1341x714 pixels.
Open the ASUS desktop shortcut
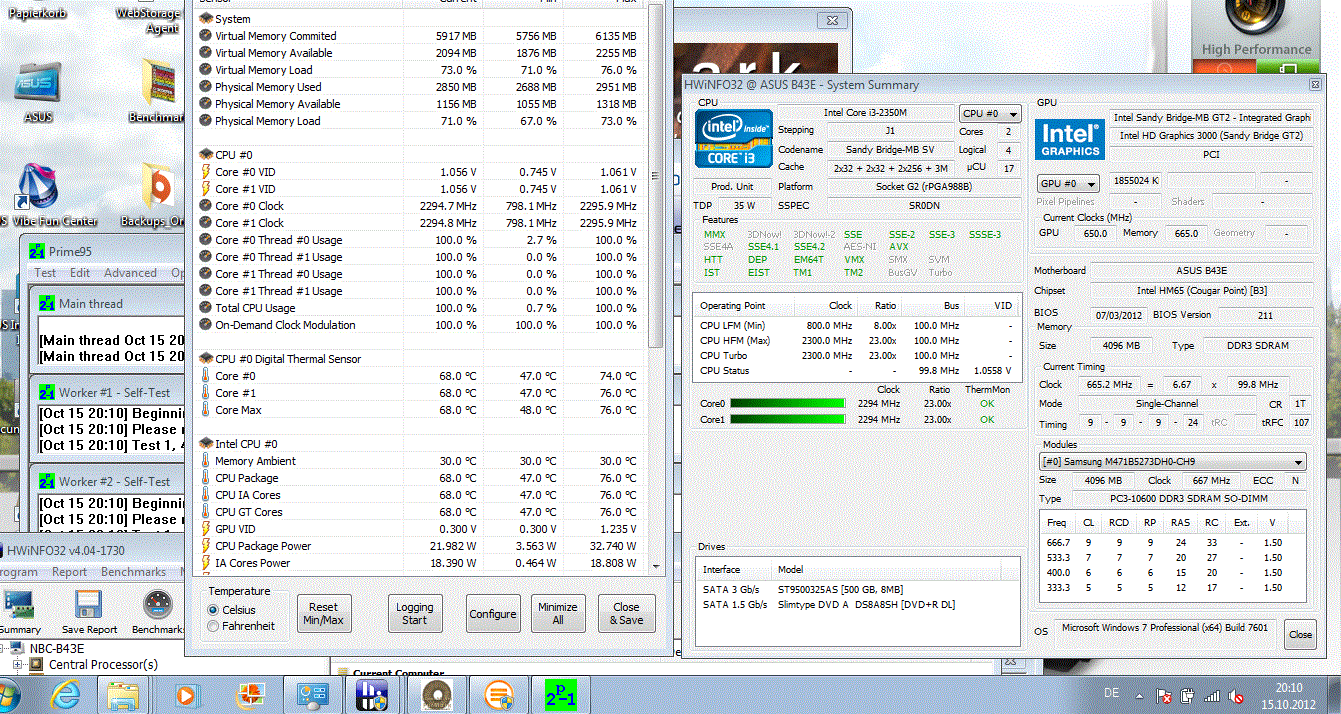pyautogui.click(x=37, y=90)
